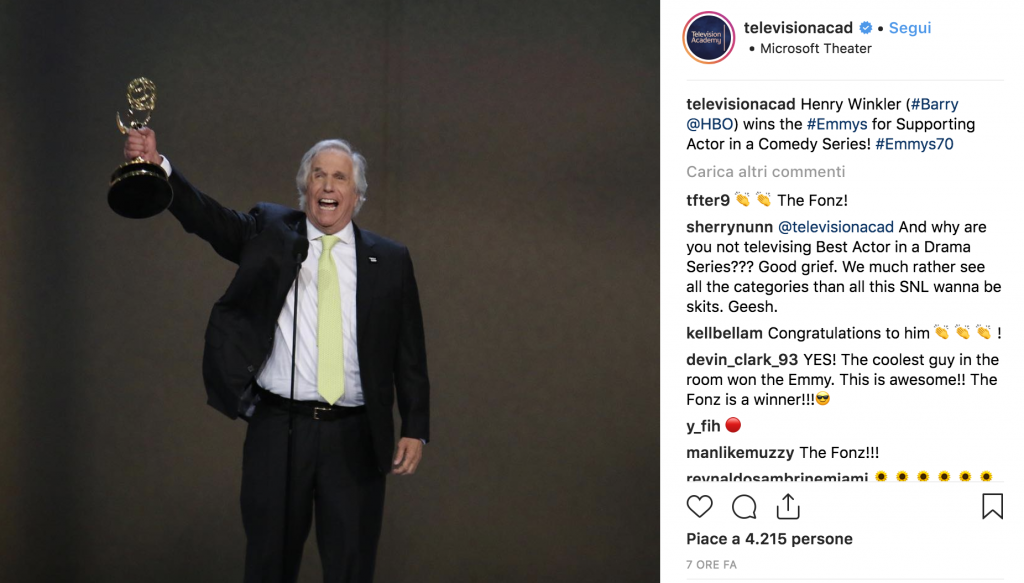Save the post with the bookmark icon
Screen dimensions: 1024x583
coord(992,506)
